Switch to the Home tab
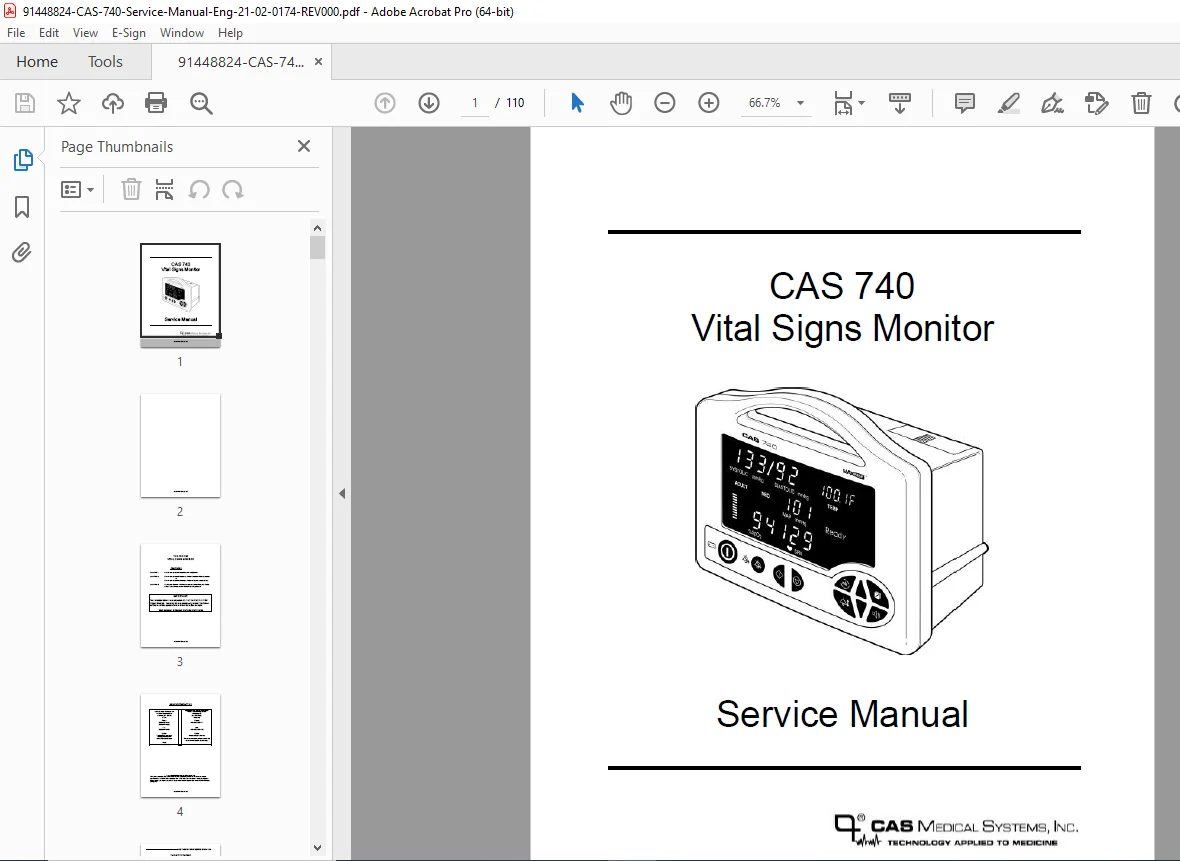1180x861 pixels. pos(37,62)
